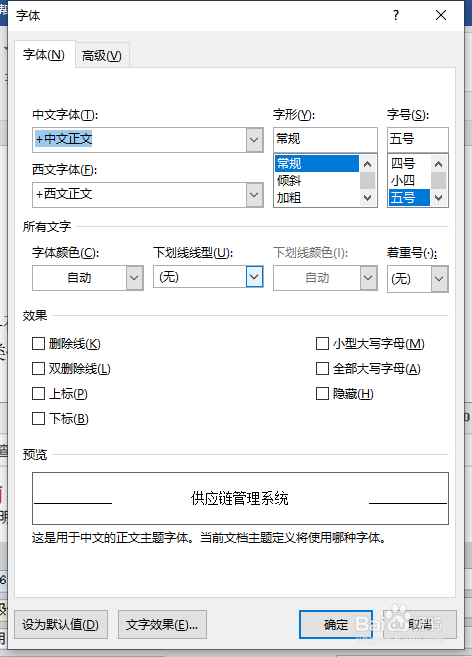Select 加粗 in font style list
Viewport: 472px width, 657px height.
289,197
